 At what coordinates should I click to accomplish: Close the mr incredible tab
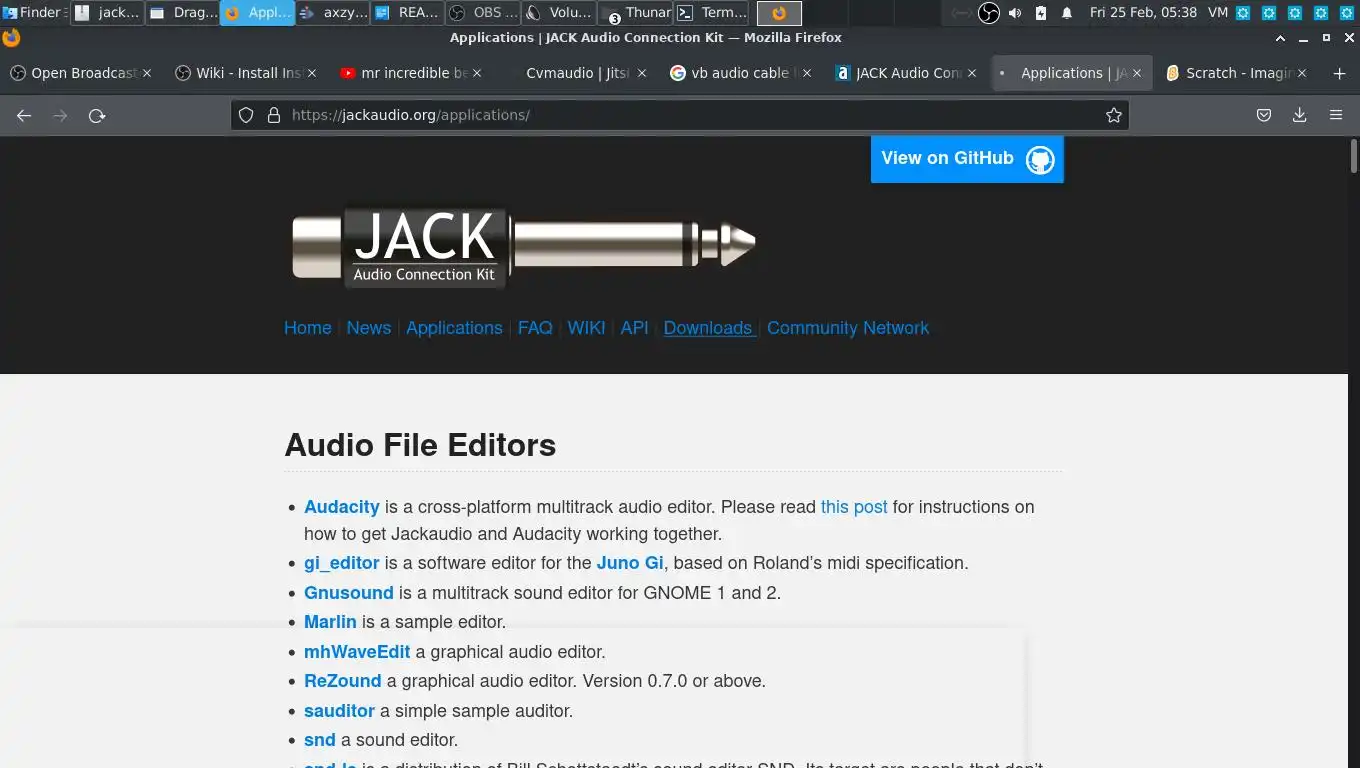pyautogui.click(x=477, y=73)
